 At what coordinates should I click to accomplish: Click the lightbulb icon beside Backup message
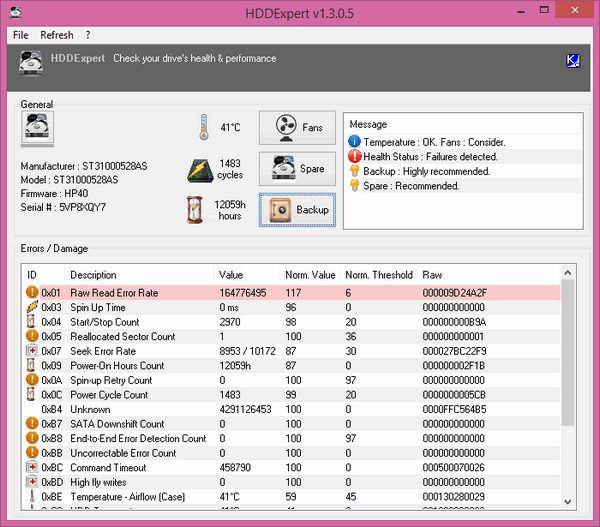click(x=354, y=171)
